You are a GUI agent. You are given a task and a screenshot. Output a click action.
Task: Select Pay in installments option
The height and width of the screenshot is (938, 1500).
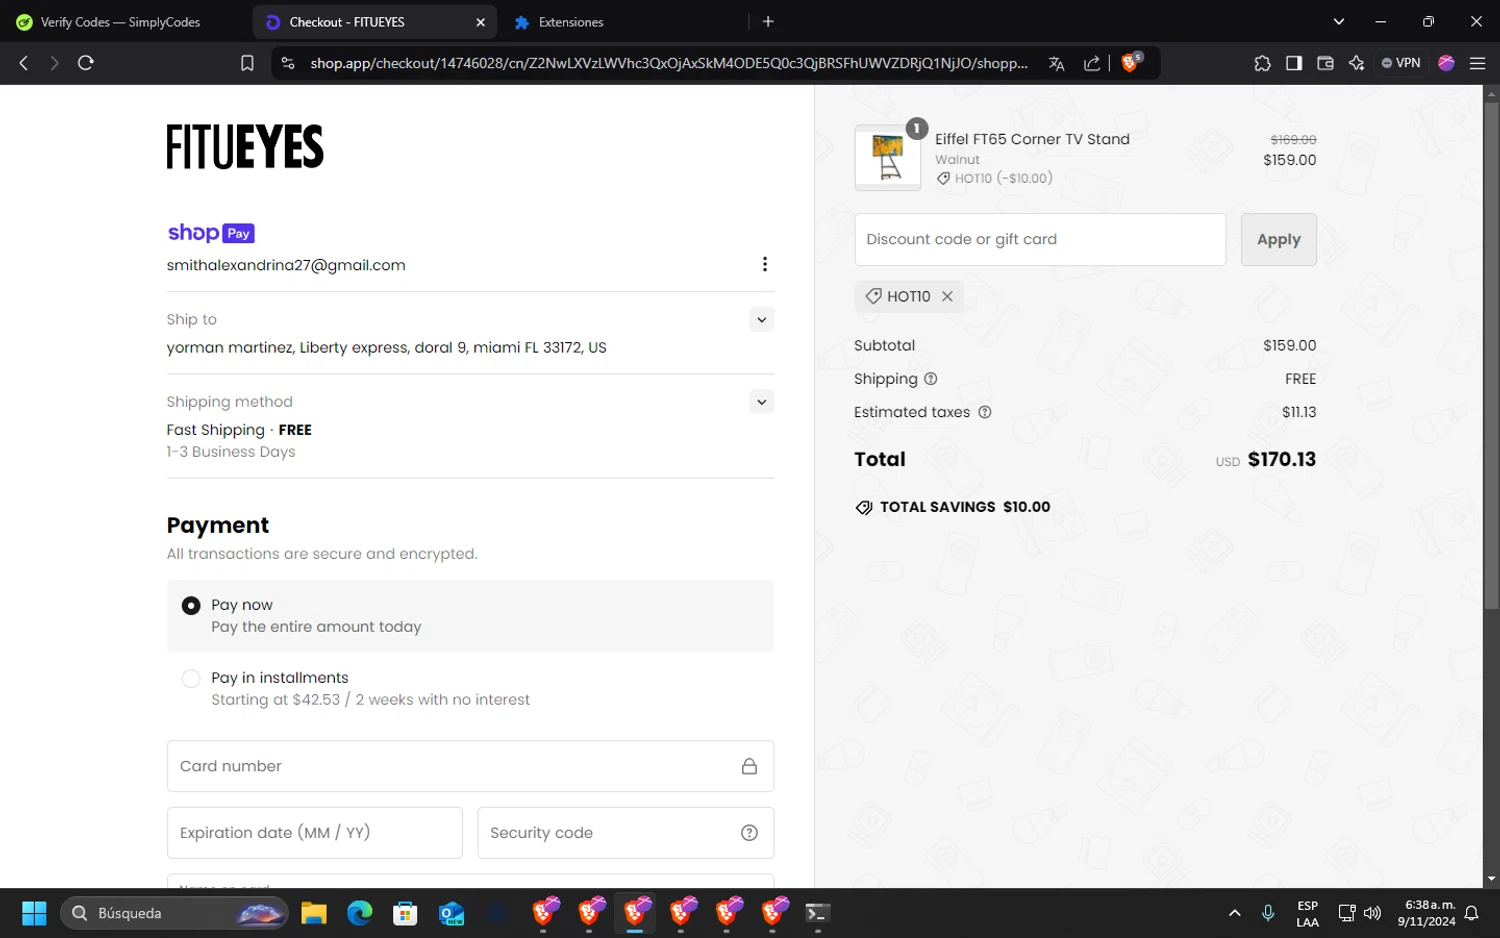pos(191,678)
